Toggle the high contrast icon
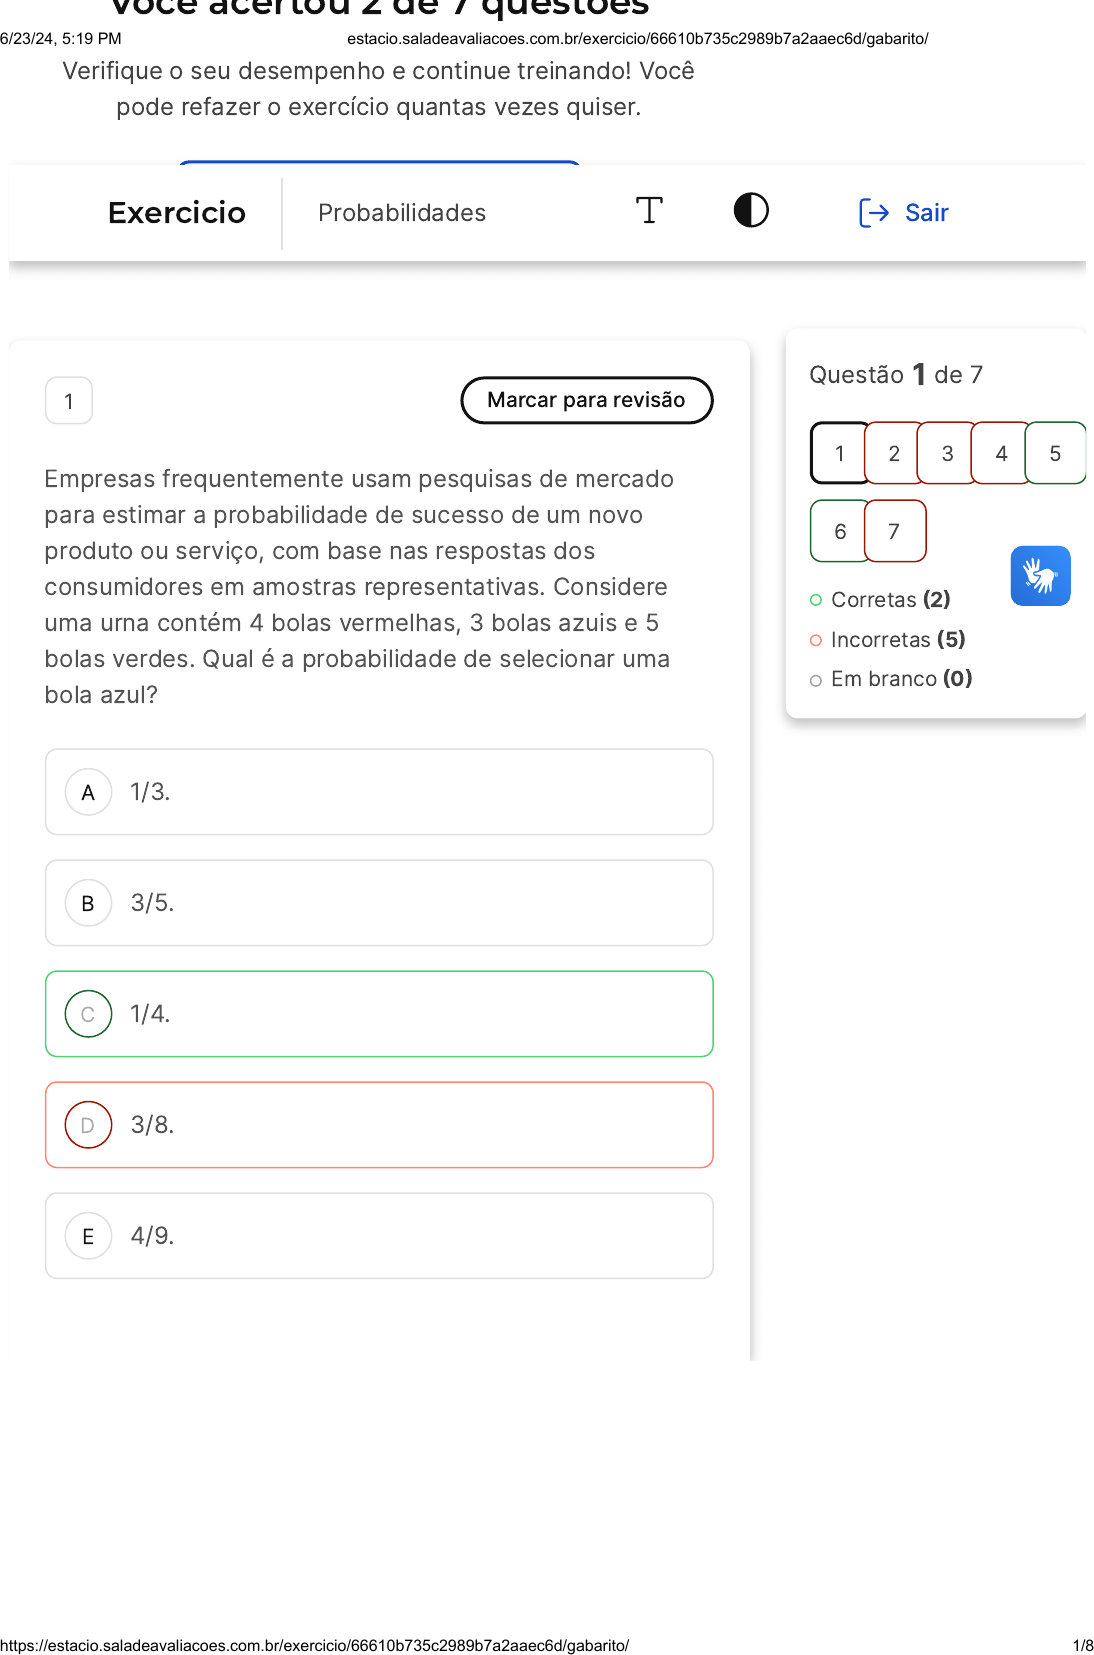Screen dimensions: 1094x1655 click(x=751, y=211)
